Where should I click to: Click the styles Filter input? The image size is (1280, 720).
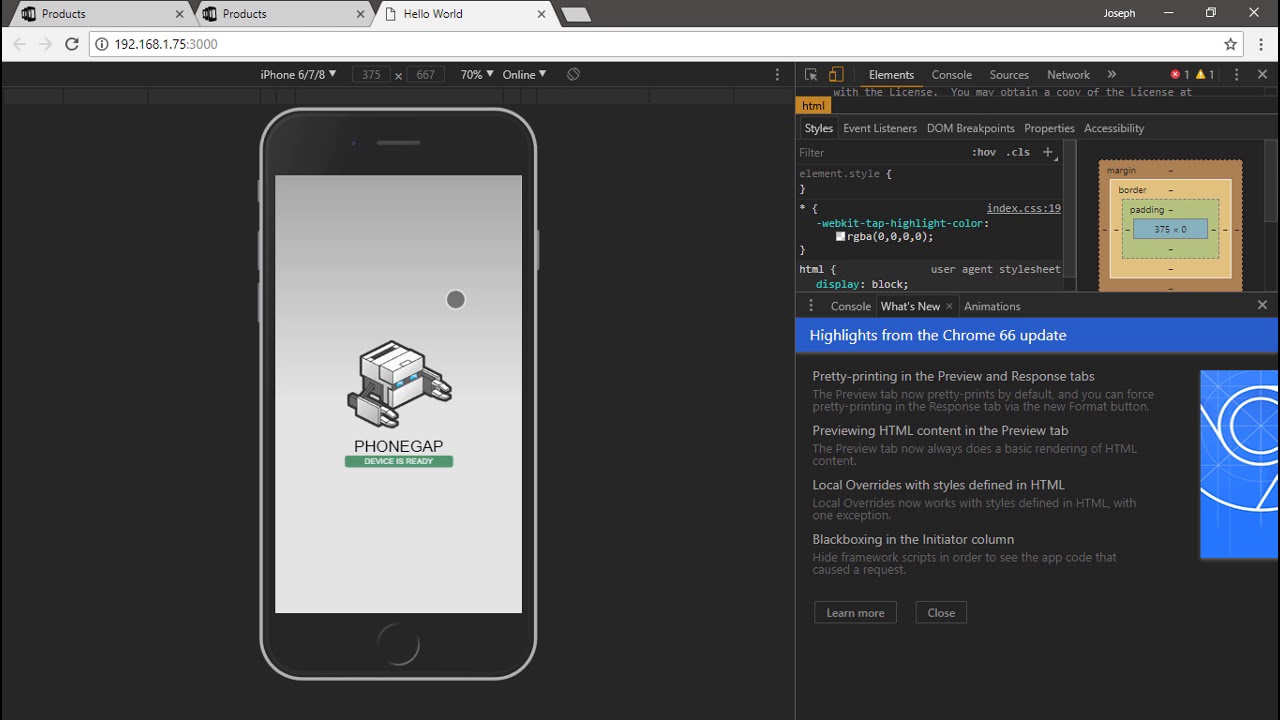pyautogui.click(x=881, y=152)
